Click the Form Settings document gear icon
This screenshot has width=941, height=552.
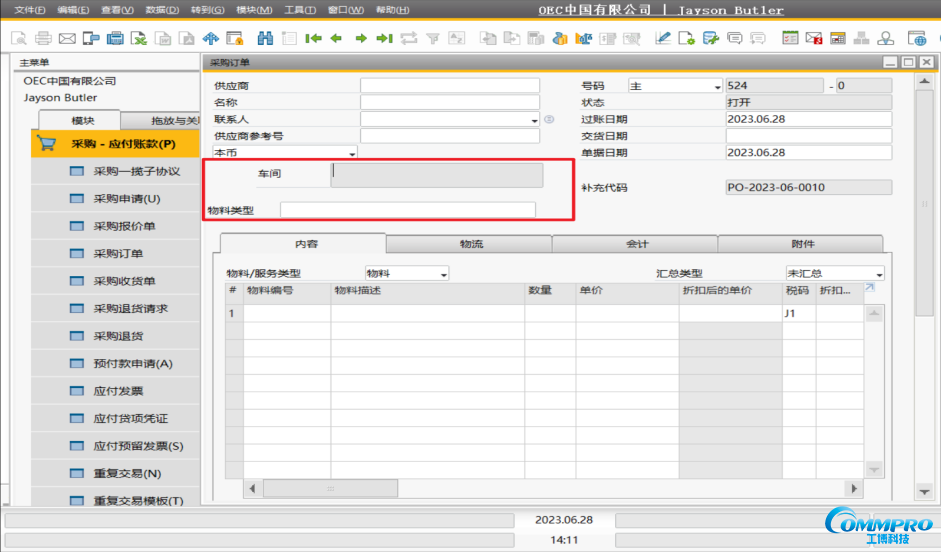(x=687, y=38)
